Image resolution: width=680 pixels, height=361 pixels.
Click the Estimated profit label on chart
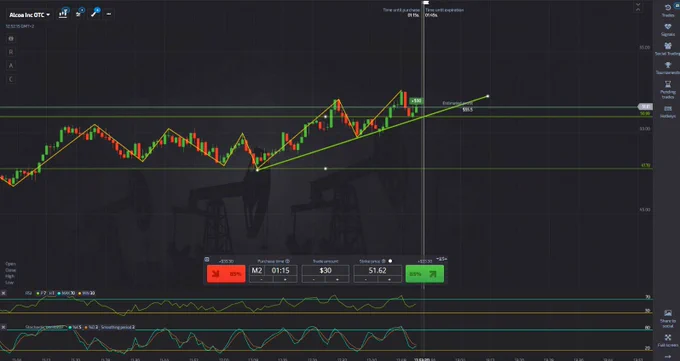457,103
